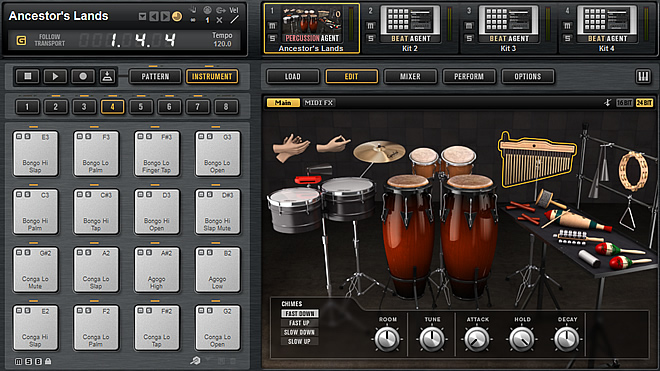Click the Tune knob
Viewport: 660px width, 371px height.
pos(432,339)
